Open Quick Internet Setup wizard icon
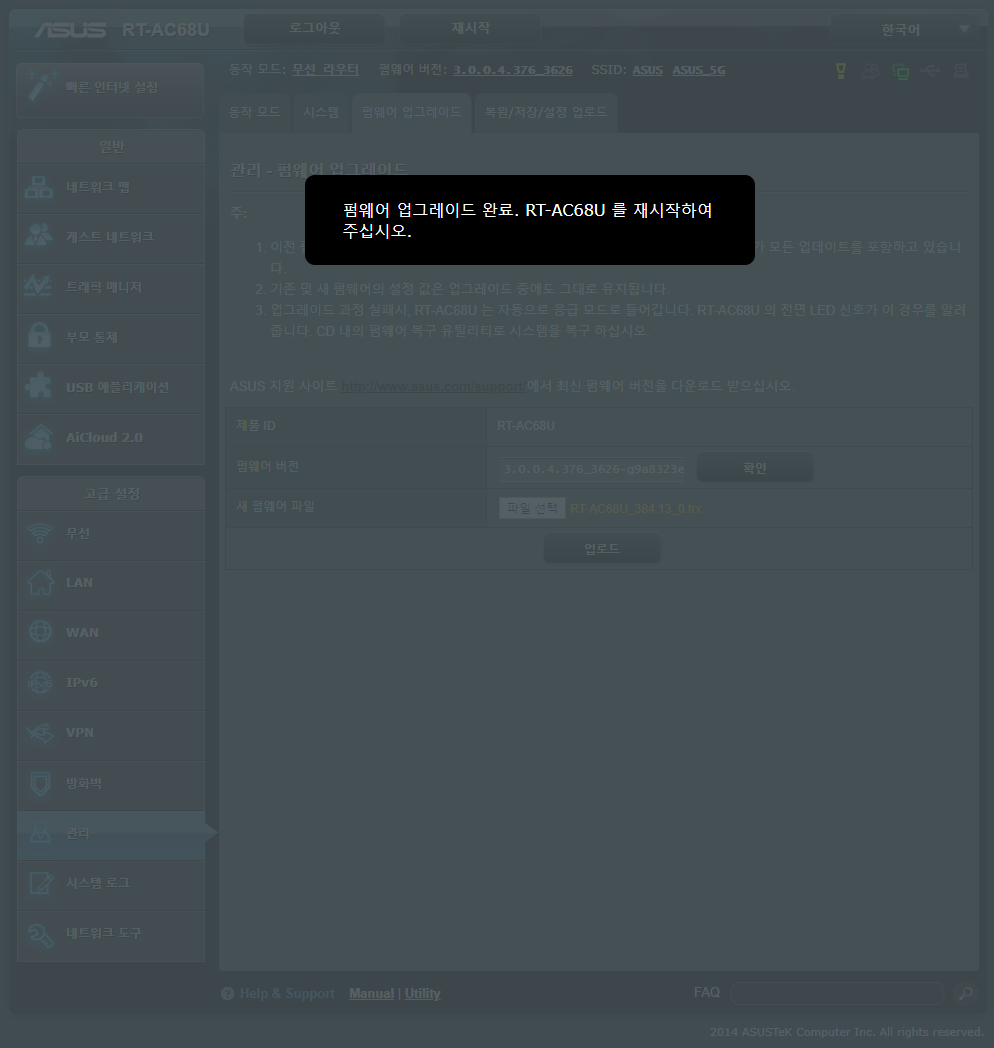Viewport: 994px width, 1048px height. pos(41,87)
